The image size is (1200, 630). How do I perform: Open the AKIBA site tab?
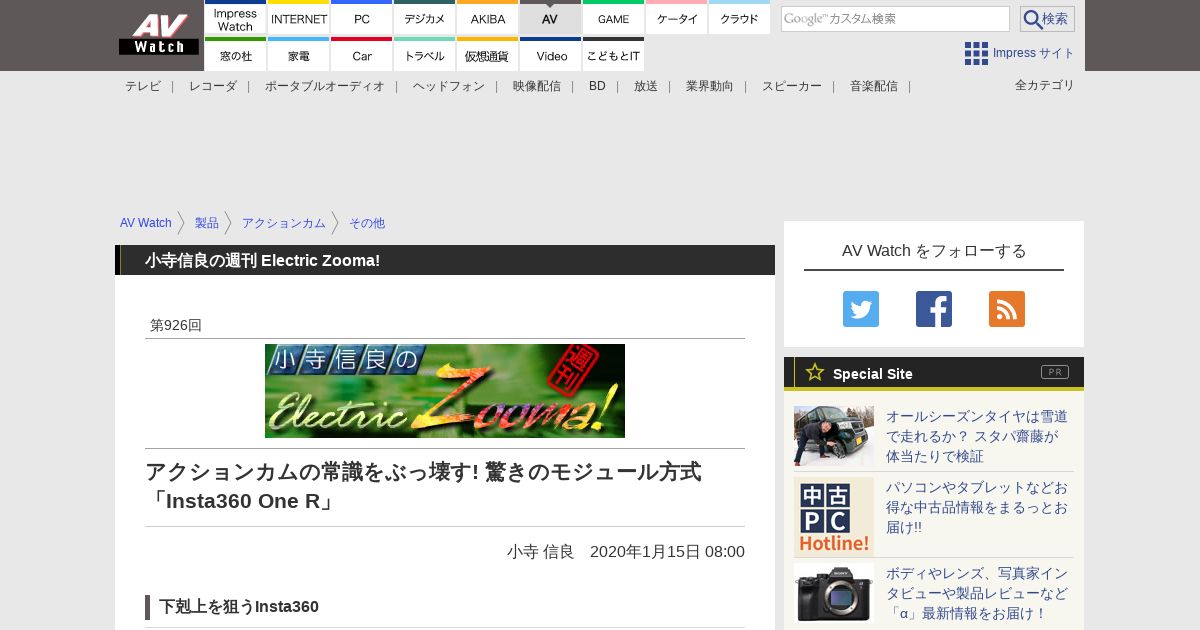pos(488,18)
